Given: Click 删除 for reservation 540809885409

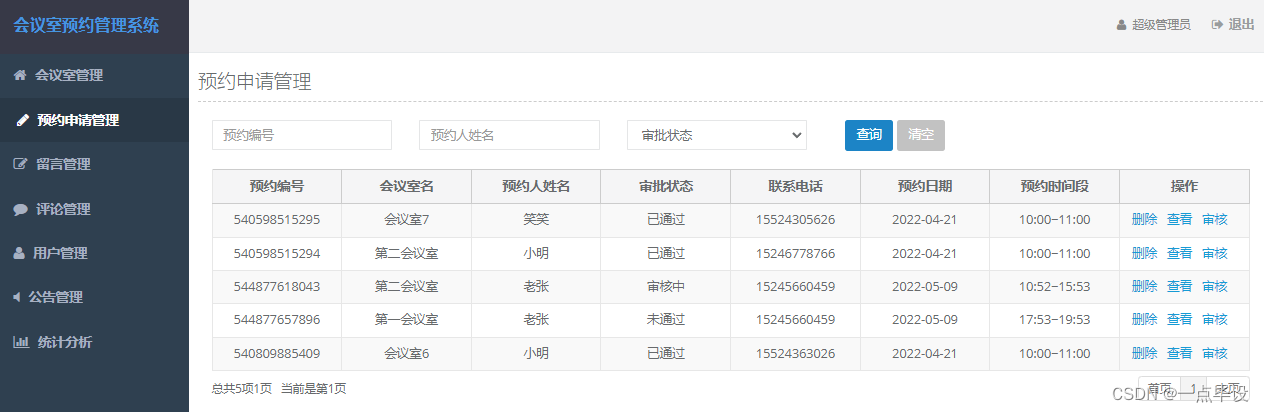Looking at the screenshot, I should (1144, 354).
